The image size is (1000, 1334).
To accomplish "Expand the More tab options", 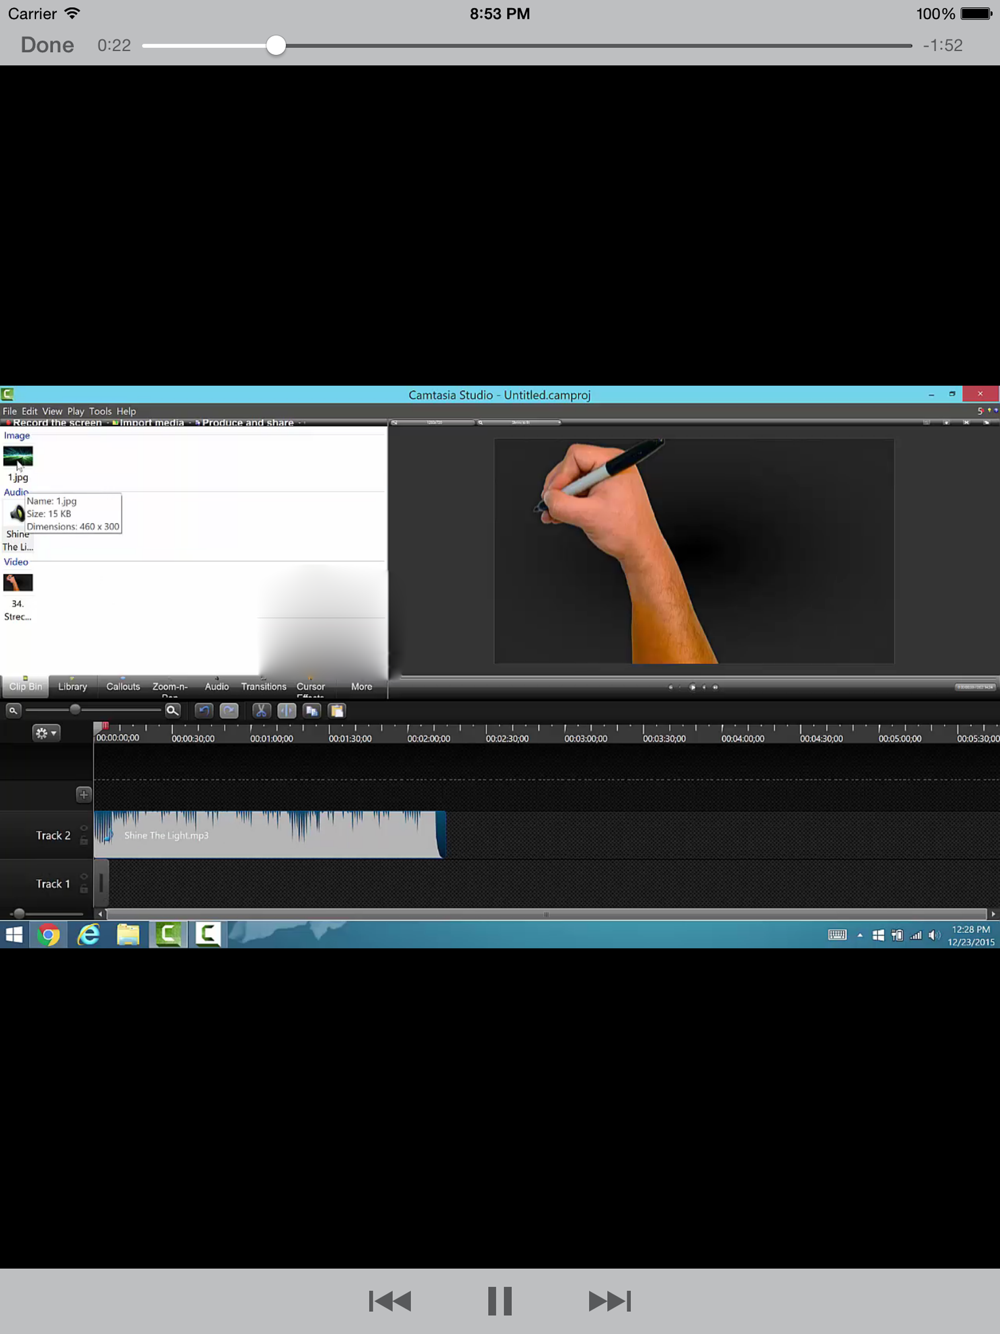I will 361,687.
